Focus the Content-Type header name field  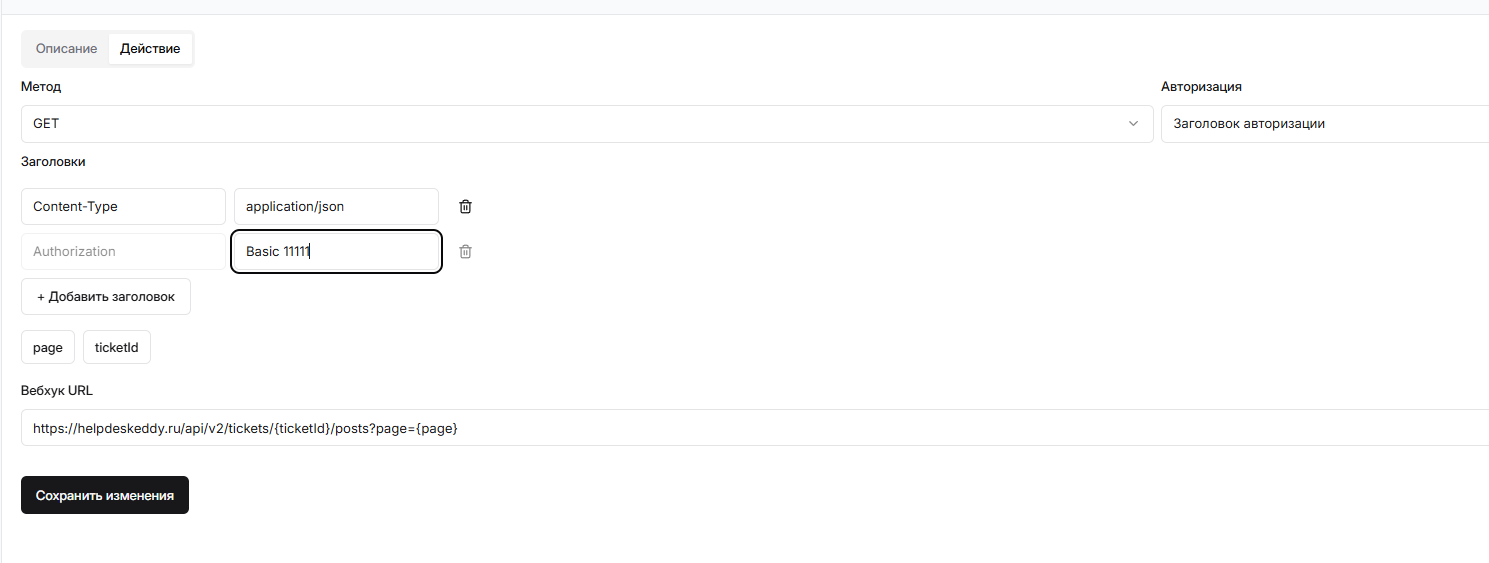[x=123, y=207]
